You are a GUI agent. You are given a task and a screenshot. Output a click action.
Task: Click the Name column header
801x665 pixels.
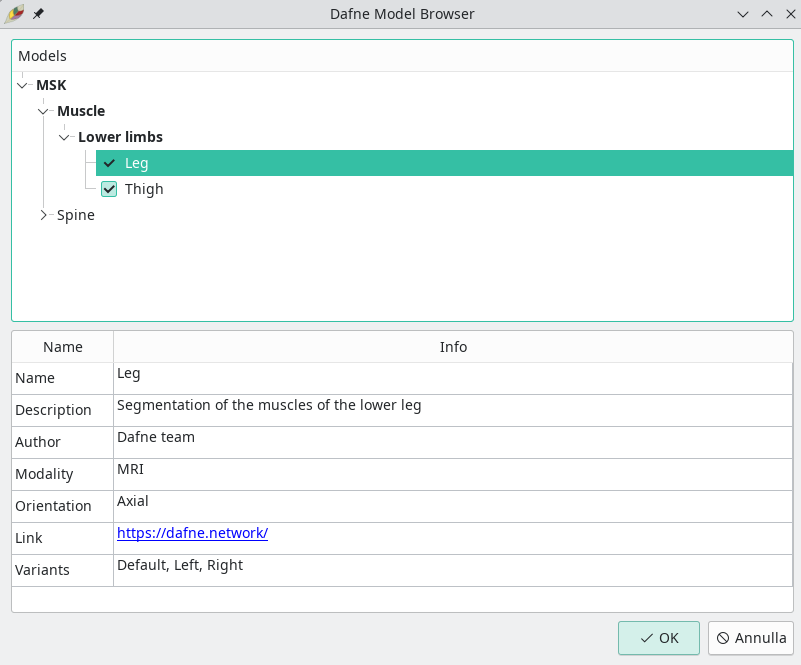(x=63, y=347)
